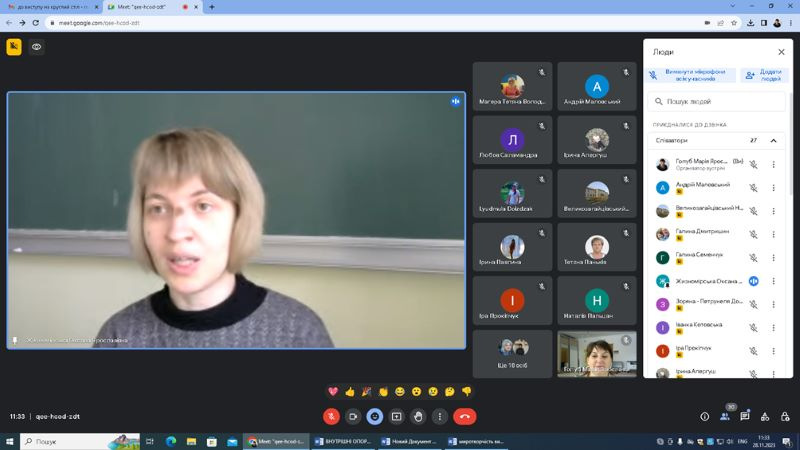800x450 pixels.
Task: Toggle the People panel icon
Action: pos(724,416)
